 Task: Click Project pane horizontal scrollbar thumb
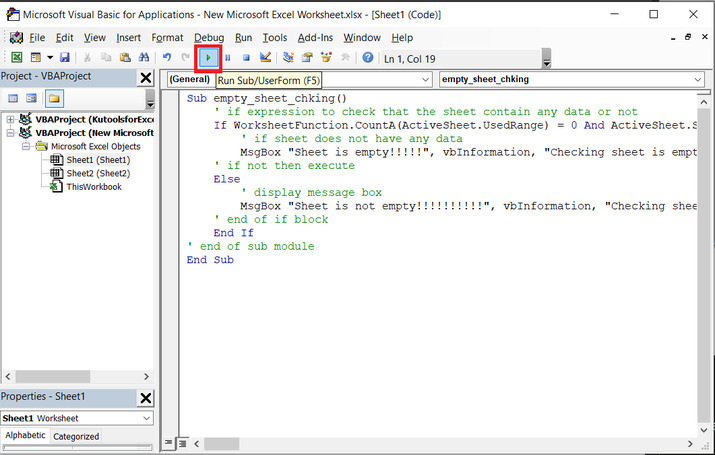coord(52,377)
